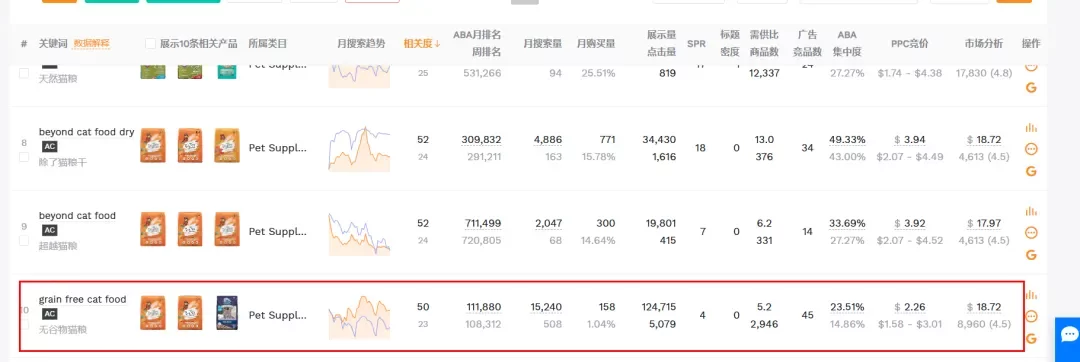The height and width of the screenshot is (362, 1080).
Task: Click 市场分析 column header
Action: click(x=984, y=43)
